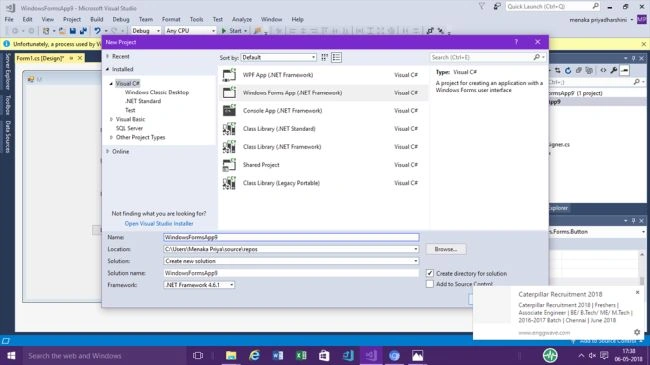
Task: Expand the Visual Basic tree node
Action: click(111, 119)
